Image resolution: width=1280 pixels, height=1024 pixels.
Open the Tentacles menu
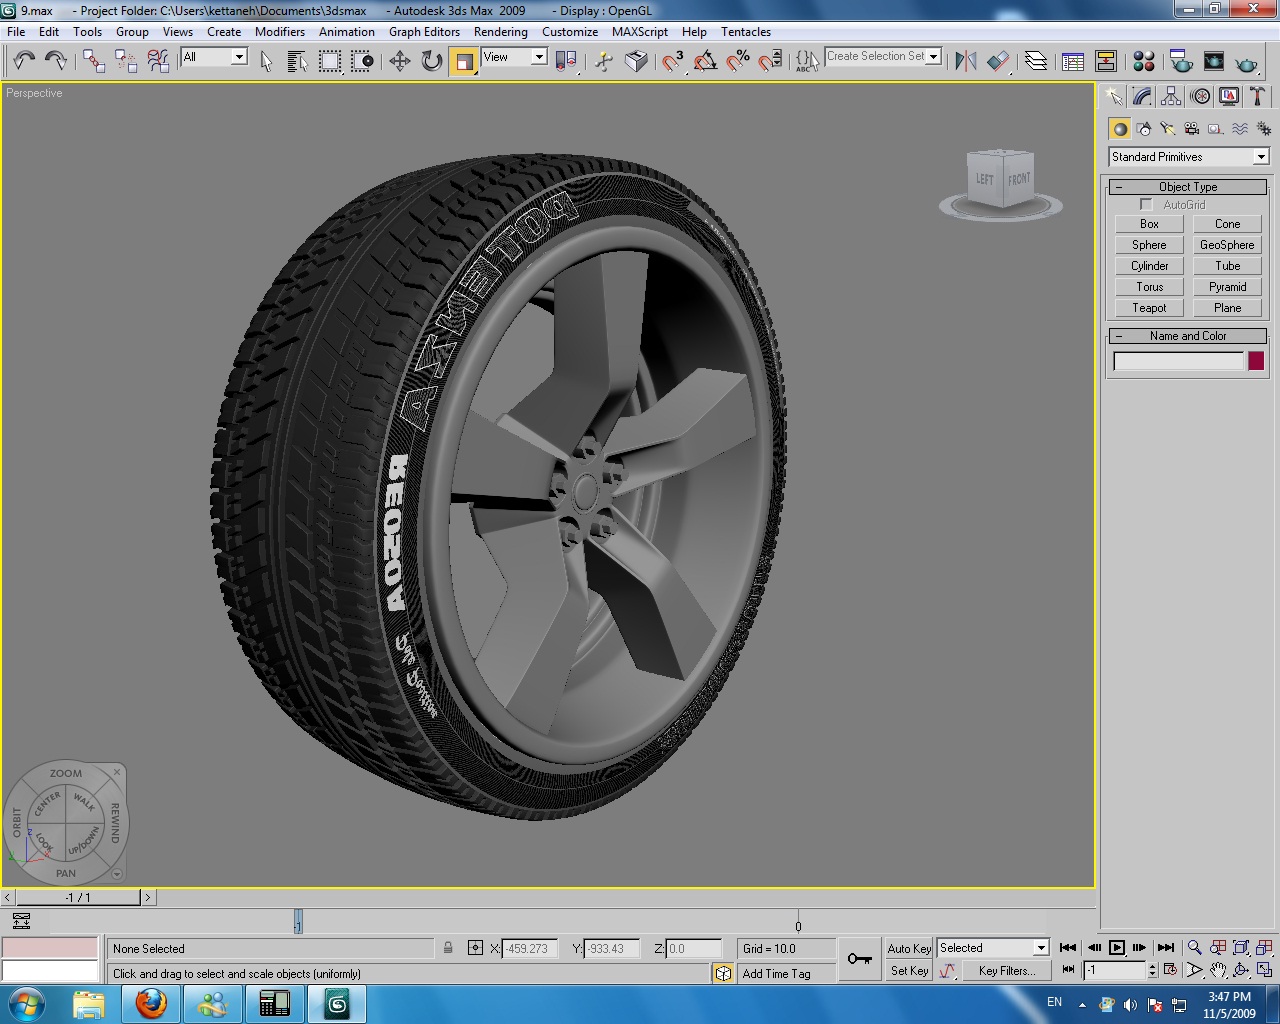746,32
